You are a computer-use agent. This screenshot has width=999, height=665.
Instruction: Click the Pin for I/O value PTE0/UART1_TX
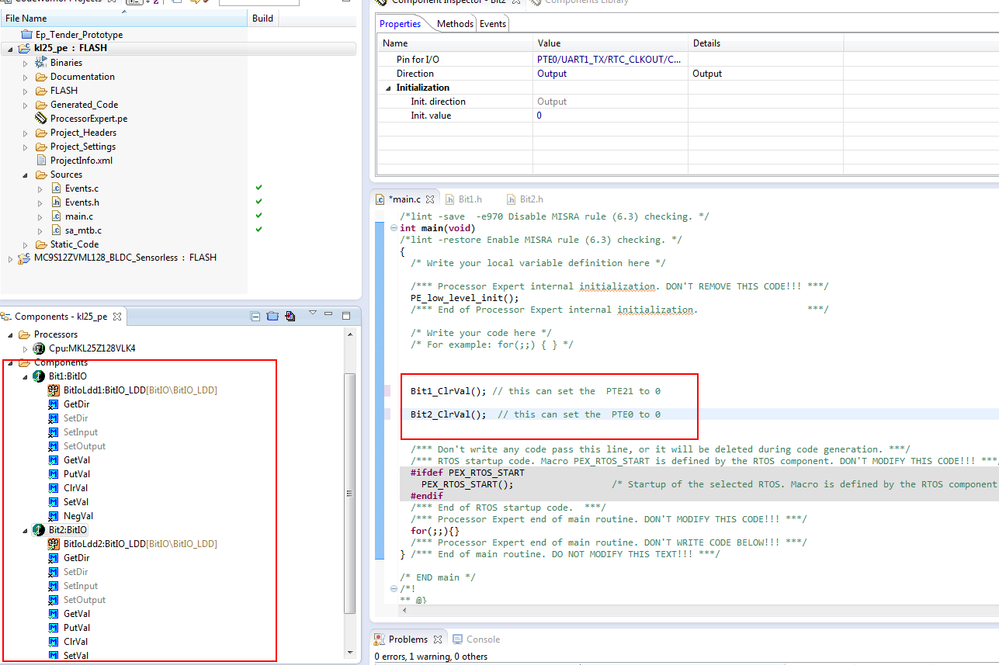(x=608, y=59)
